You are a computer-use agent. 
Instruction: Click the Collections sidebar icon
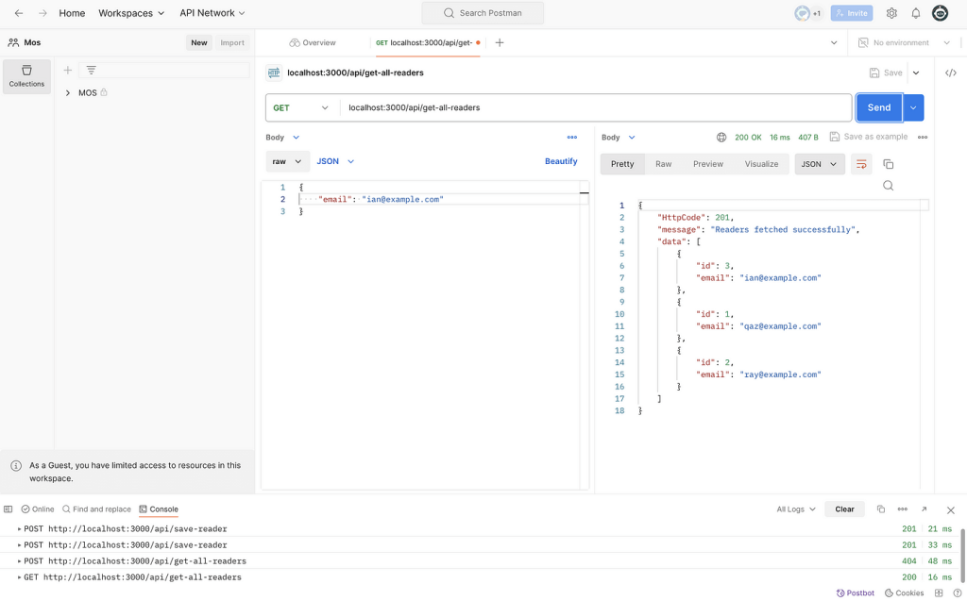[27, 76]
